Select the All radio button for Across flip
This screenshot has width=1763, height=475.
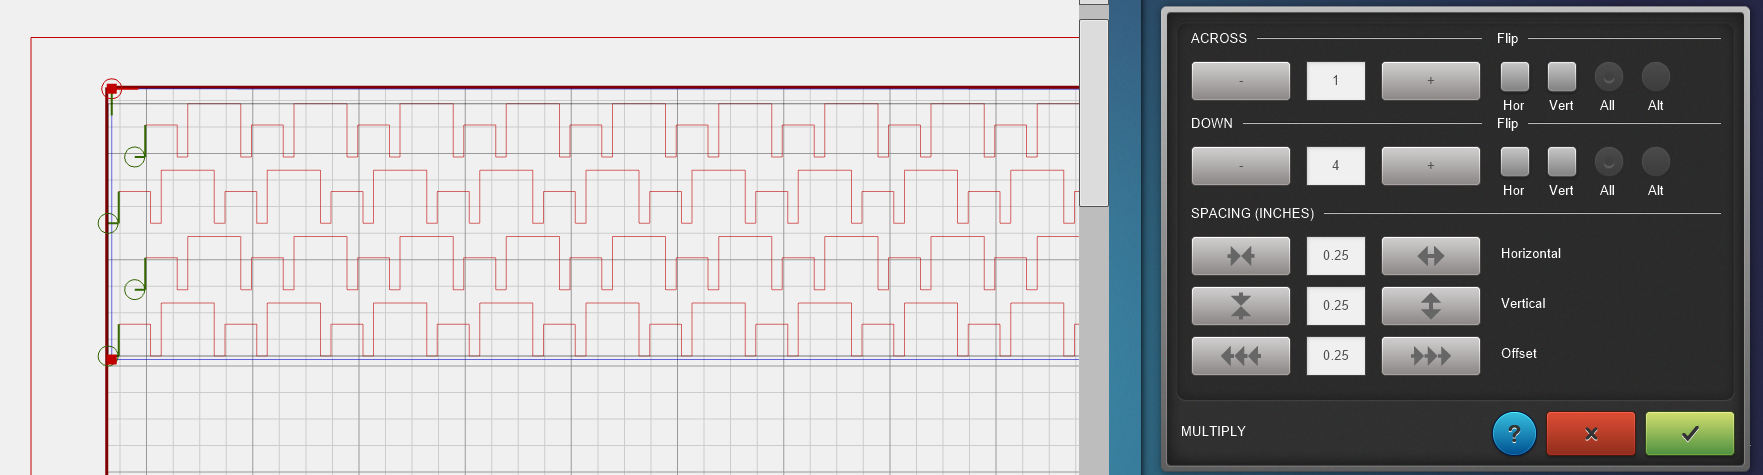pos(1608,77)
